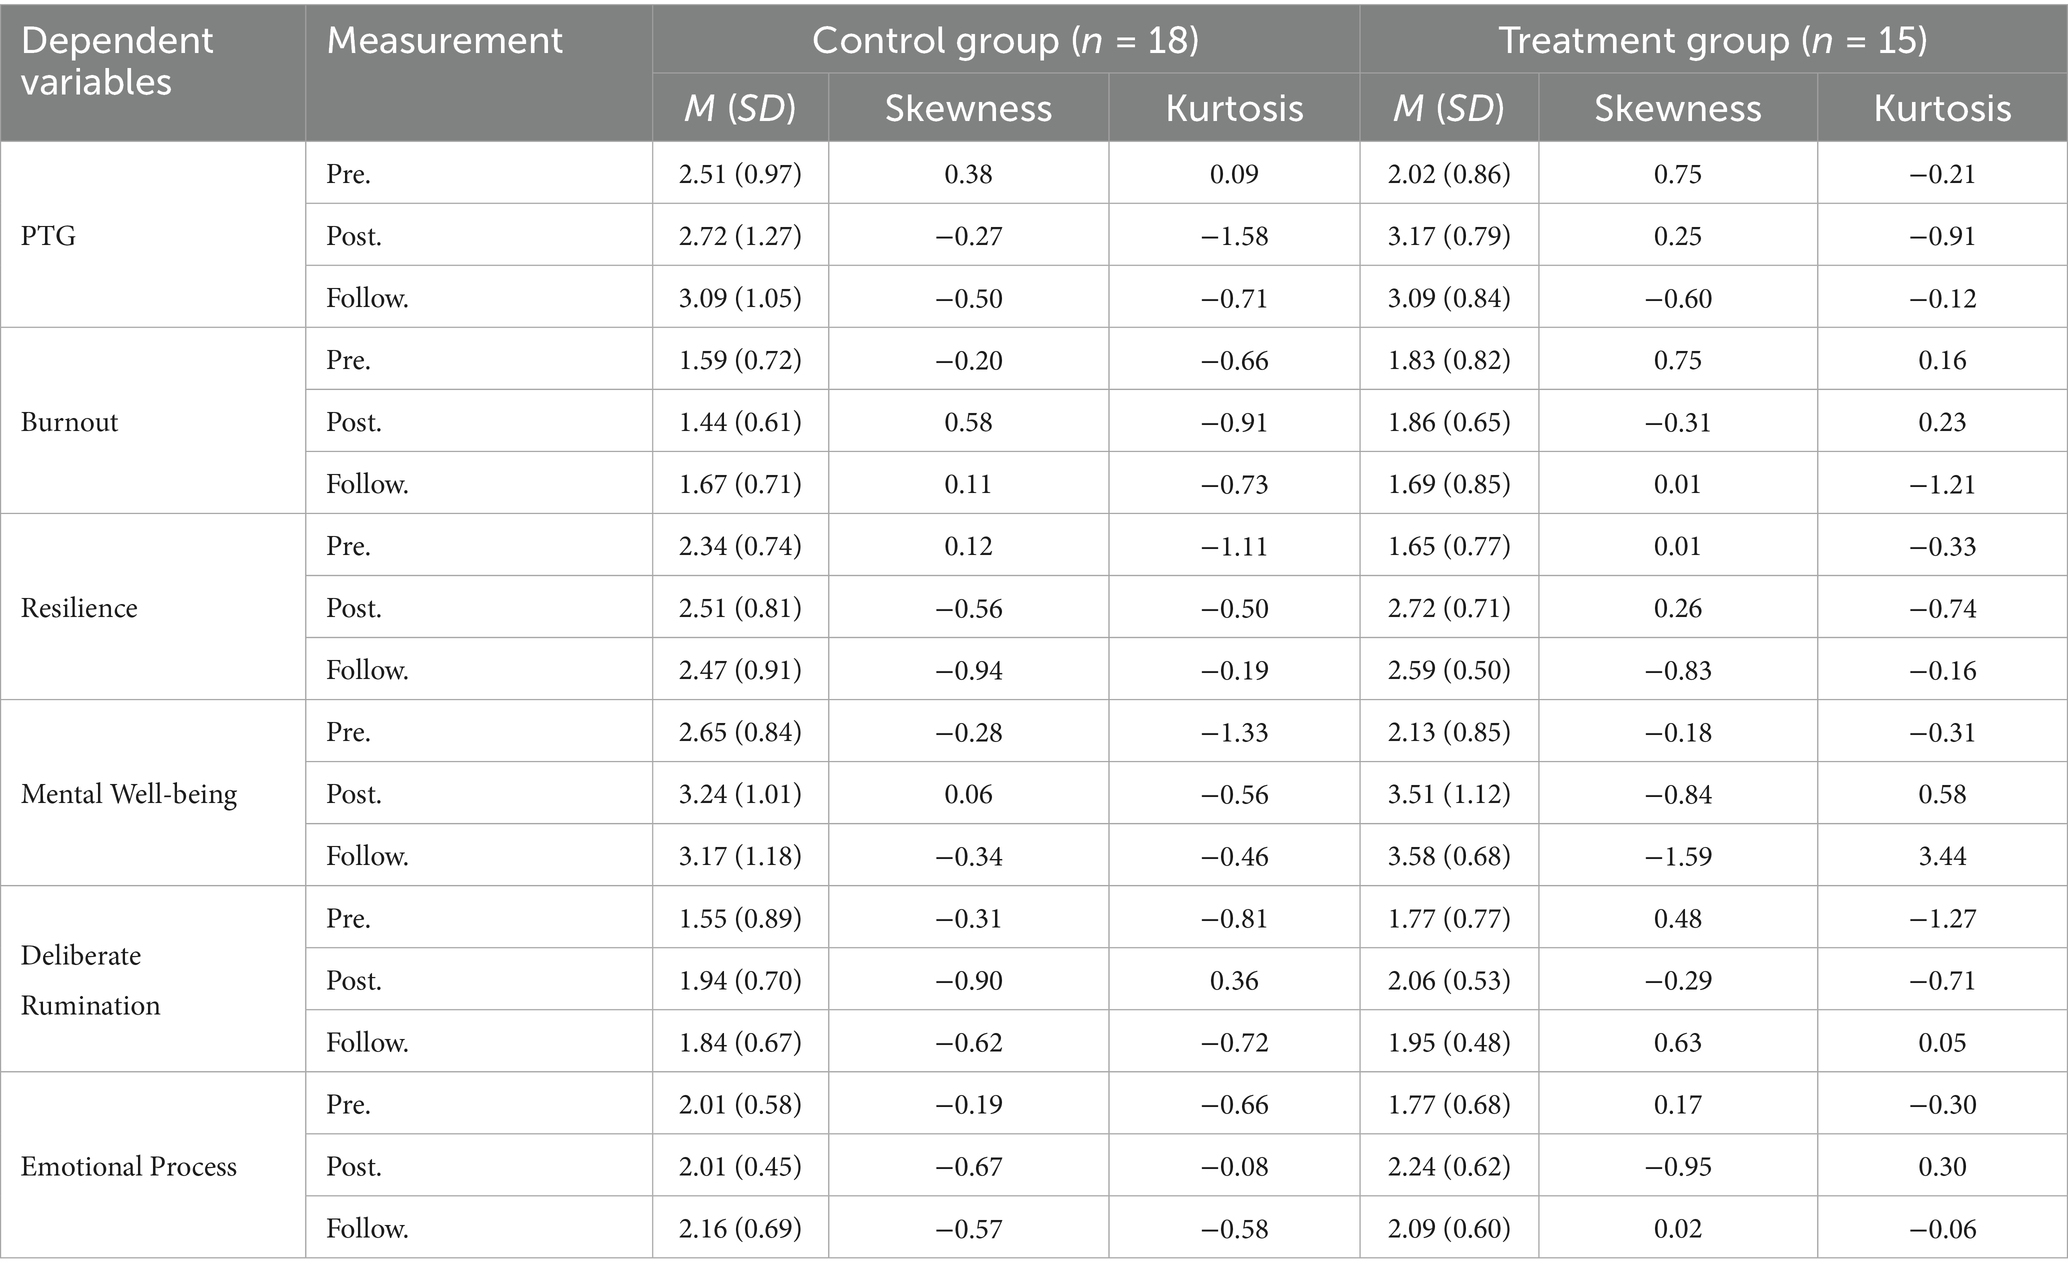Click the control group Skewness subheader
The height and width of the screenshot is (1276, 2068).
(968, 108)
